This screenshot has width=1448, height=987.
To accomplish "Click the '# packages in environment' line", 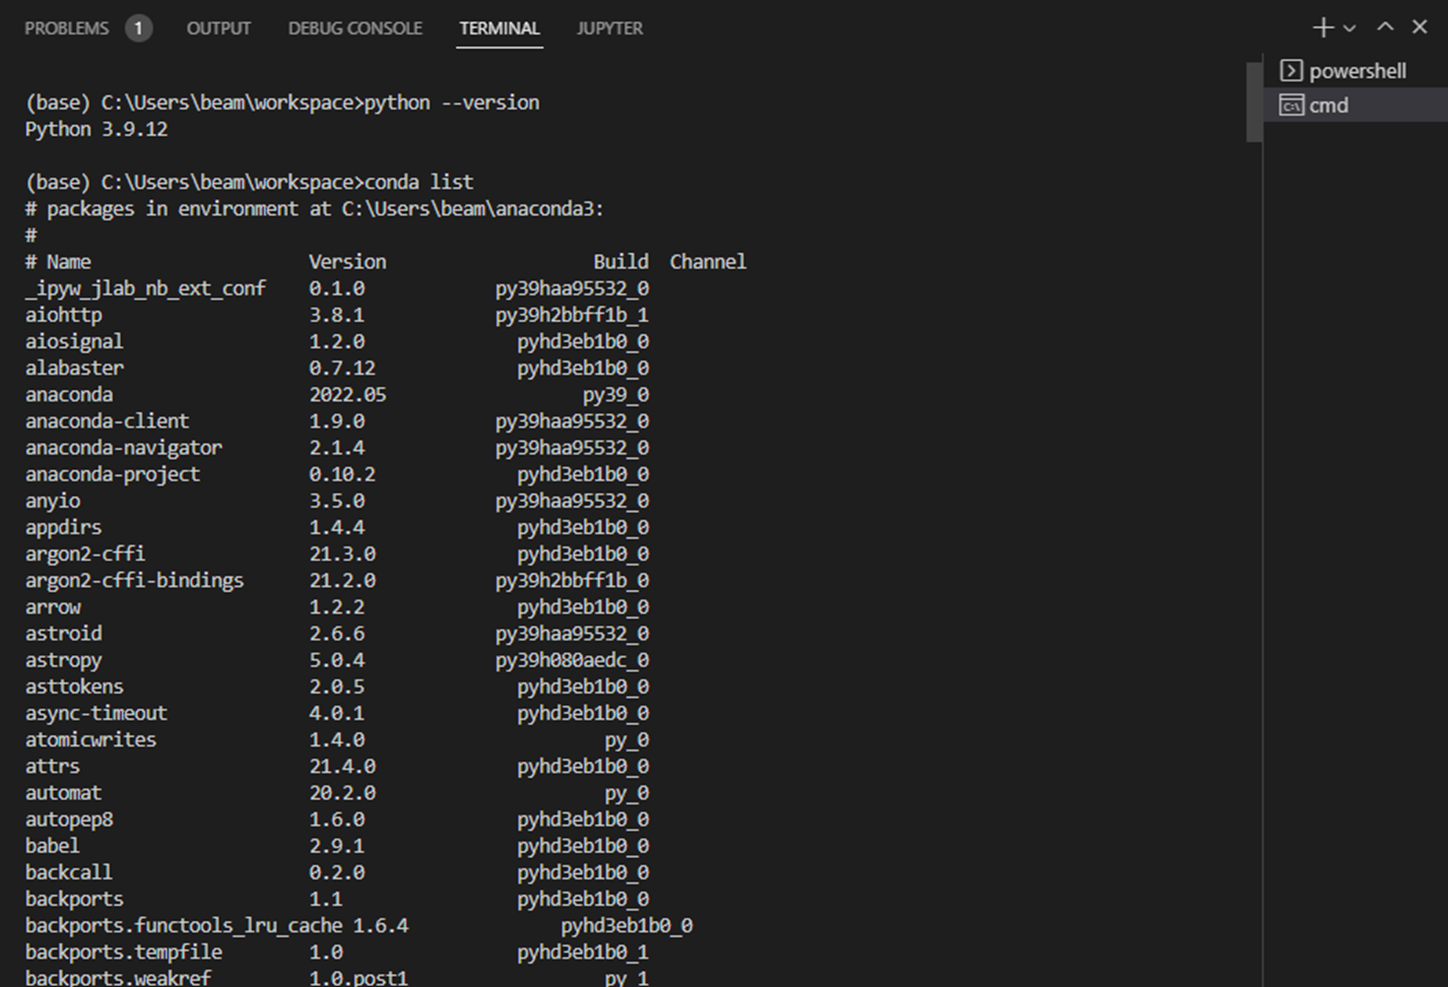I will click(x=315, y=208).
